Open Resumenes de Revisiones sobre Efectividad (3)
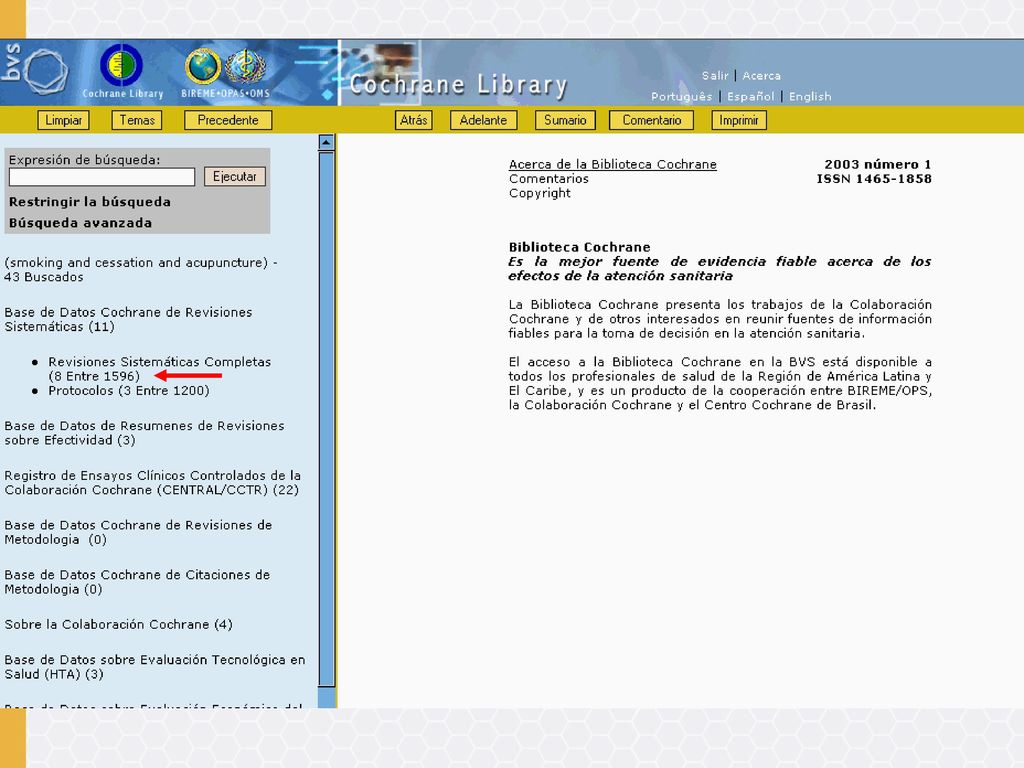The image size is (1024, 768). coord(144,433)
